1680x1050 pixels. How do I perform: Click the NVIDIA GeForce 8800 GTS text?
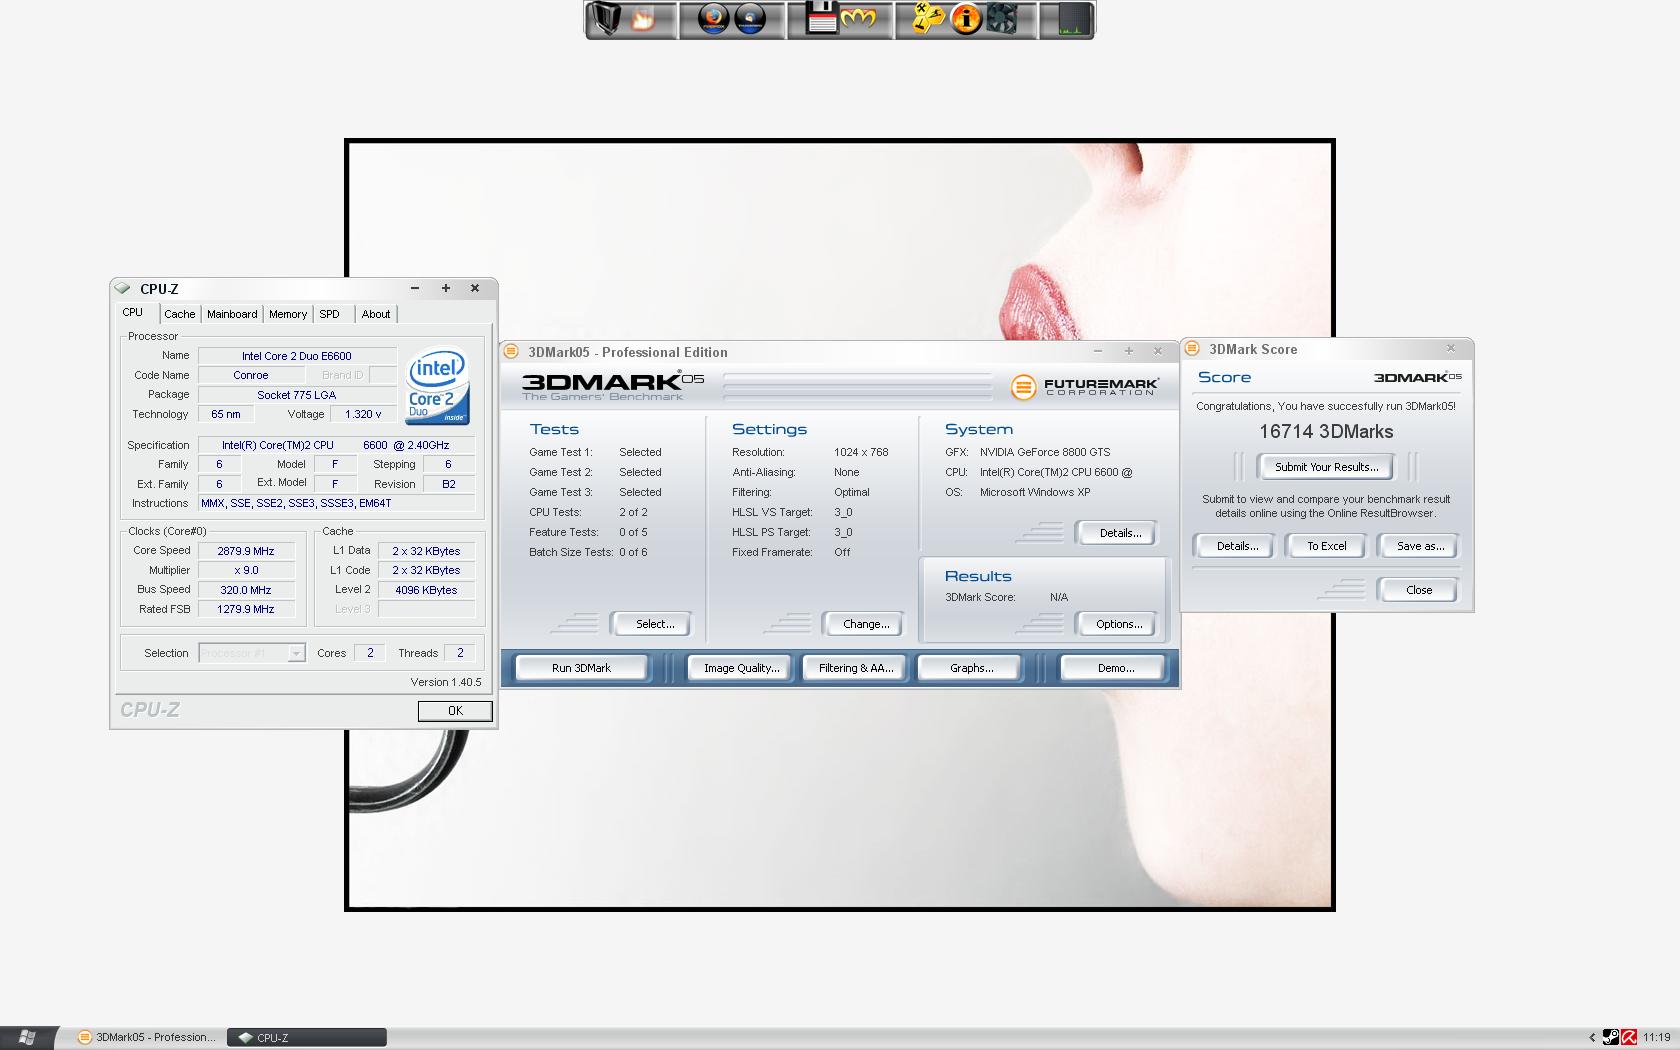coord(1045,452)
